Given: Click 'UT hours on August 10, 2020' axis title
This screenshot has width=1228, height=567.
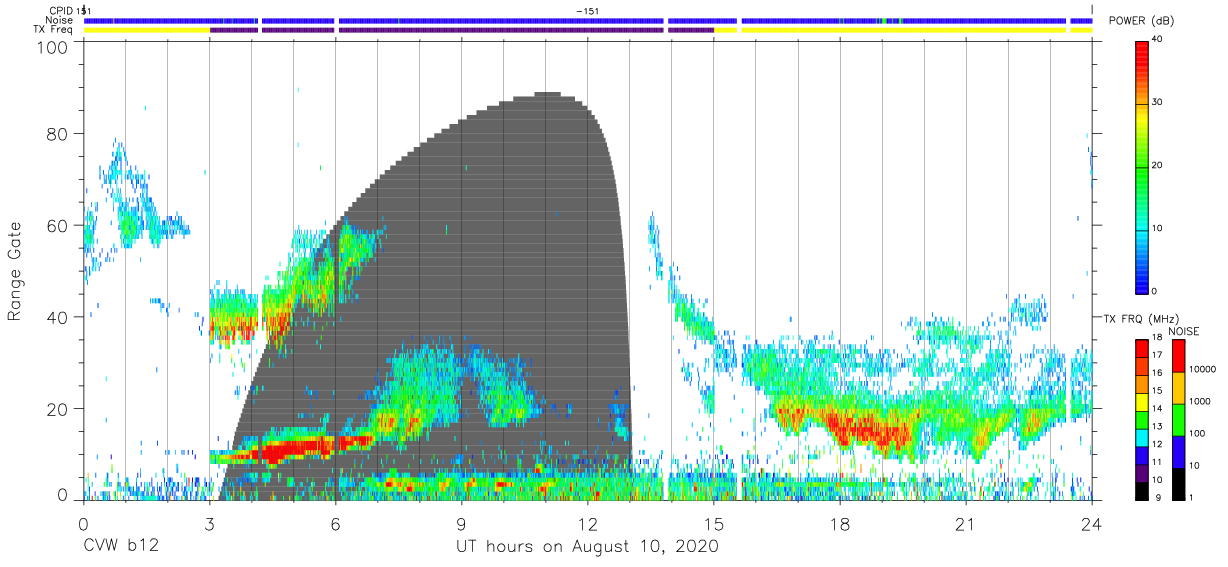Looking at the screenshot, I should [587, 547].
